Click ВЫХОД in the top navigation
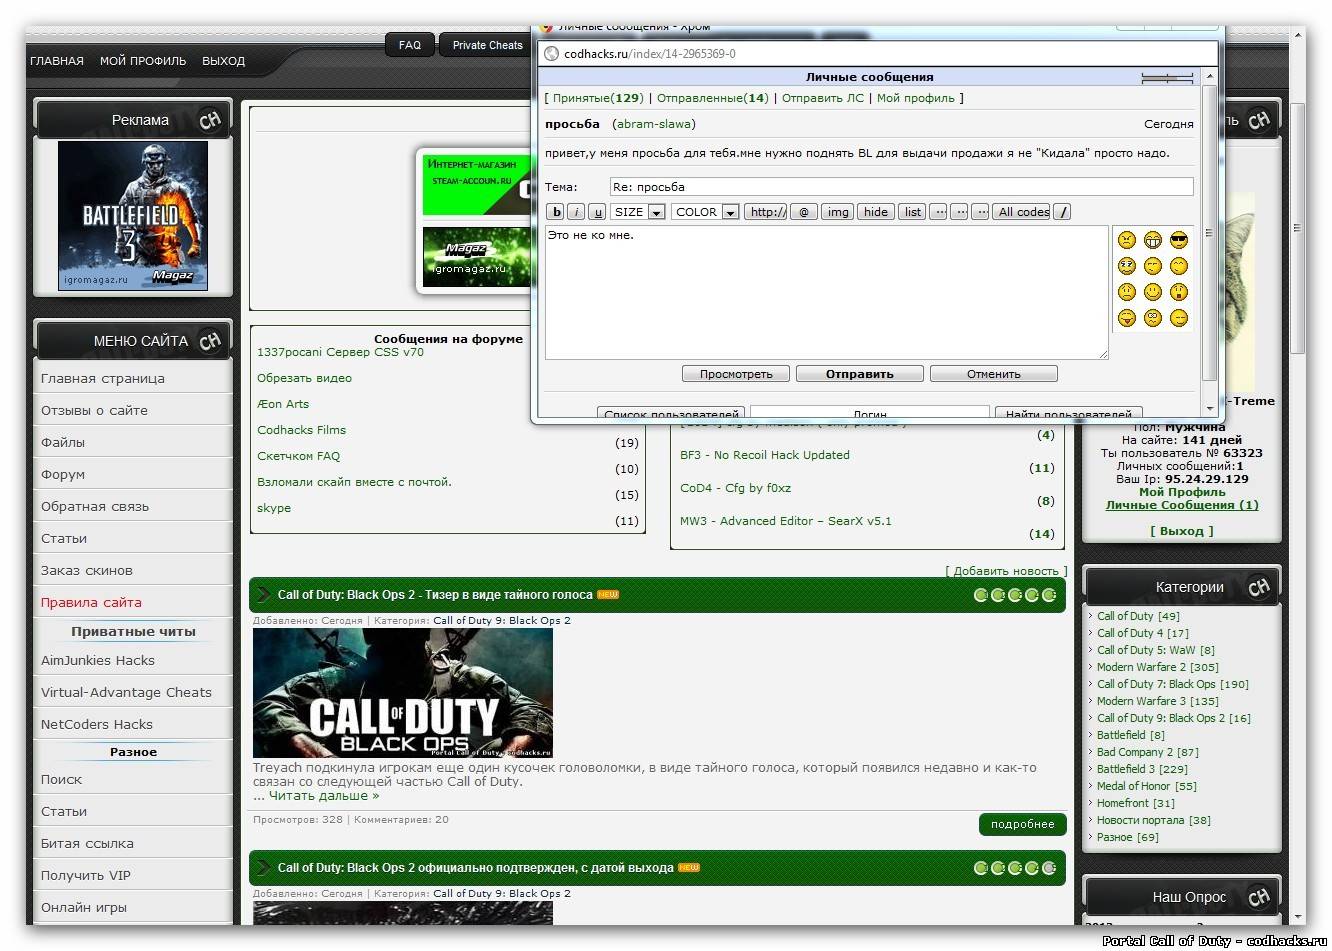Screen dimensions: 1332x951 [x=223, y=61]
